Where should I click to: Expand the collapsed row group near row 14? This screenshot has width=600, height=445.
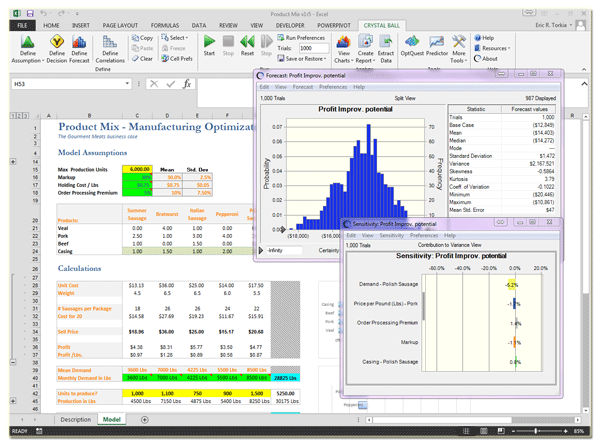tap(13, 162)
